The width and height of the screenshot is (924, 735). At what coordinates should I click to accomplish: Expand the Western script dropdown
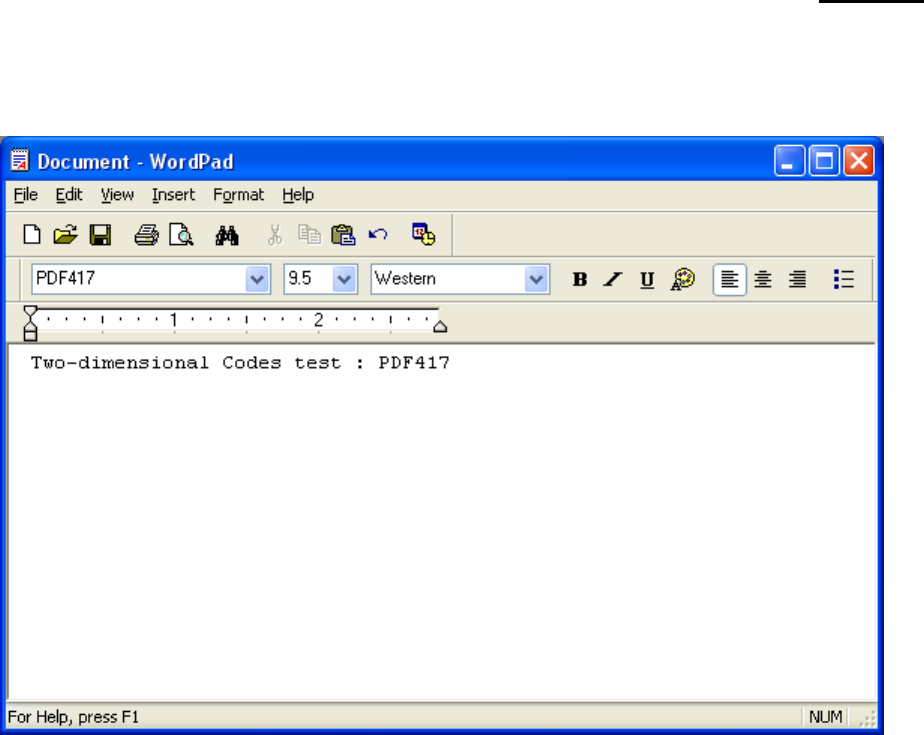point(536,279)
